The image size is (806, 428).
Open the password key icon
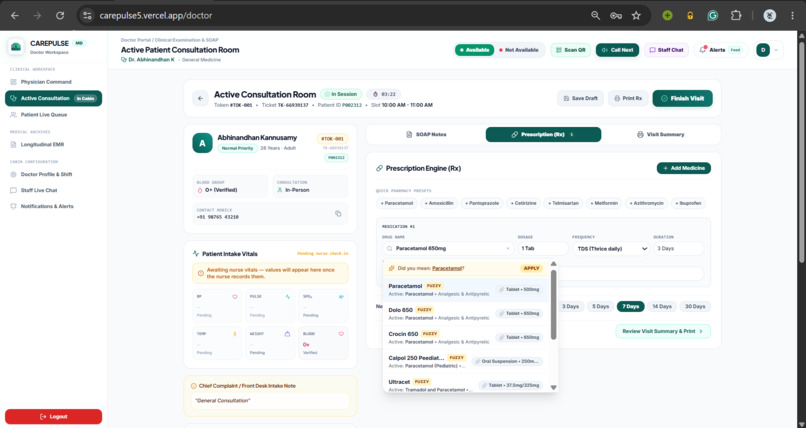pyautogui.click(x=616, y=15)
